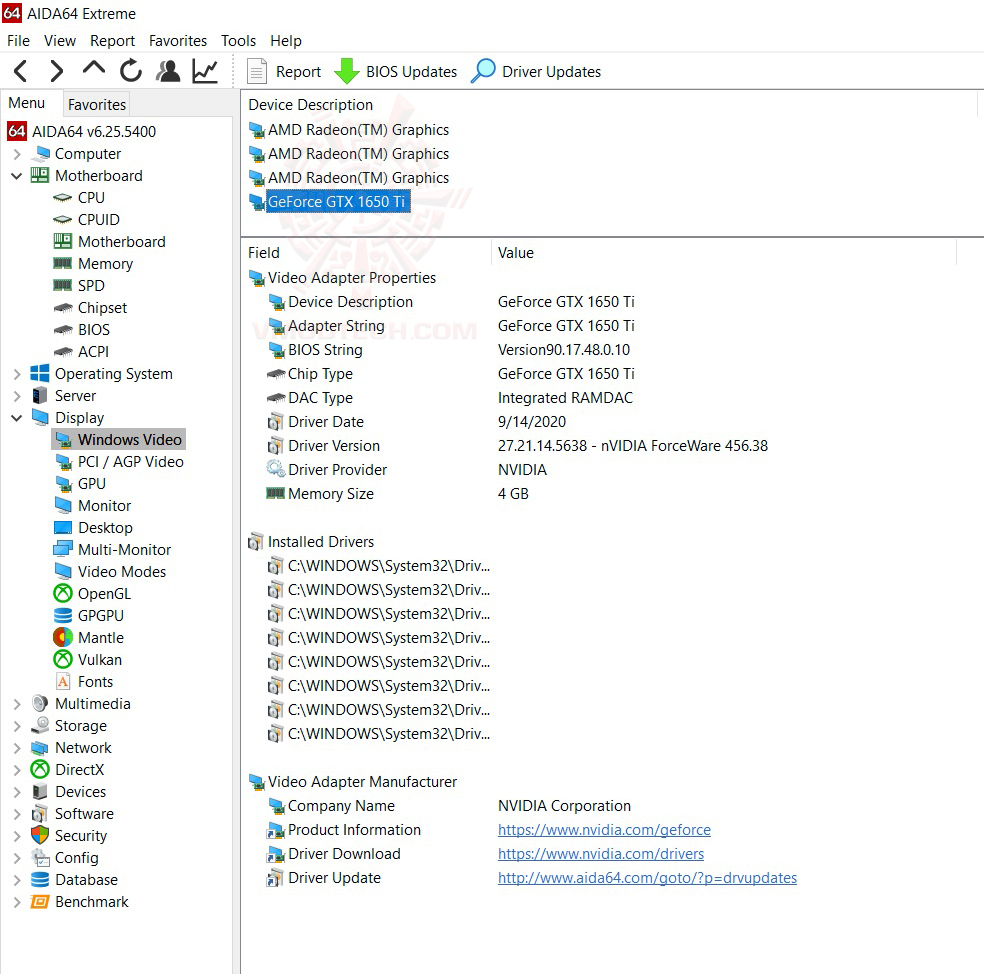Select the AIDA64 v6.25.5400 root node

coord(82,132)
